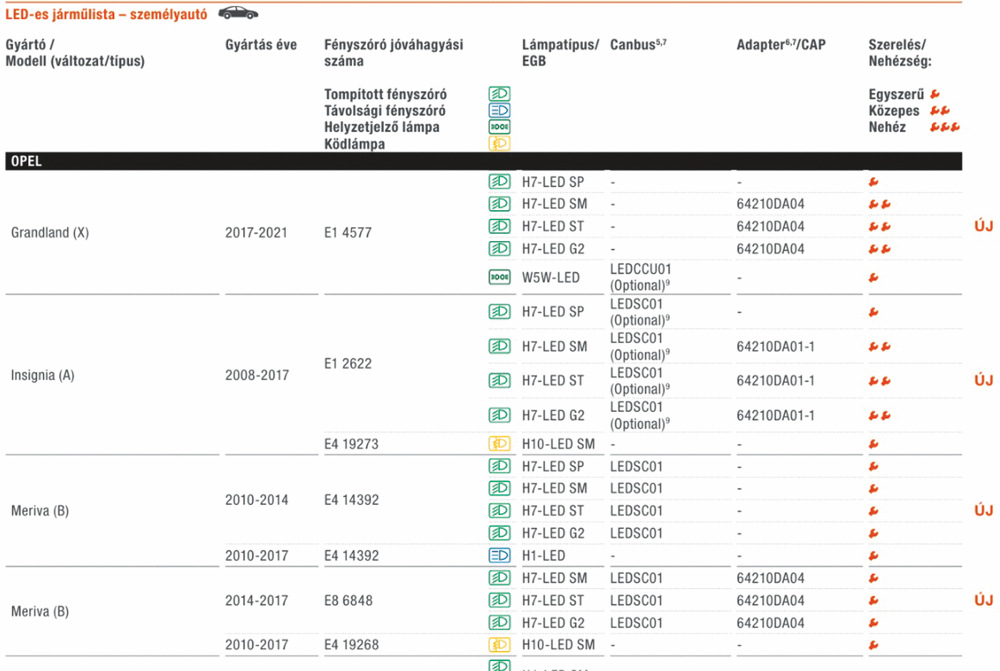Click the 'Szerelés/ Nehézség:' column header

coord(900,53)
